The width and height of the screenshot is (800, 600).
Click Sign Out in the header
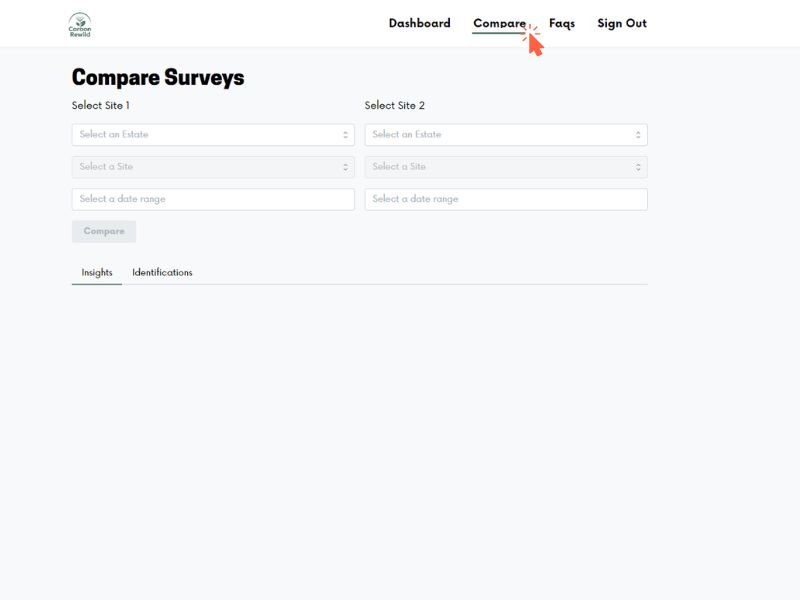coord(622,23)
